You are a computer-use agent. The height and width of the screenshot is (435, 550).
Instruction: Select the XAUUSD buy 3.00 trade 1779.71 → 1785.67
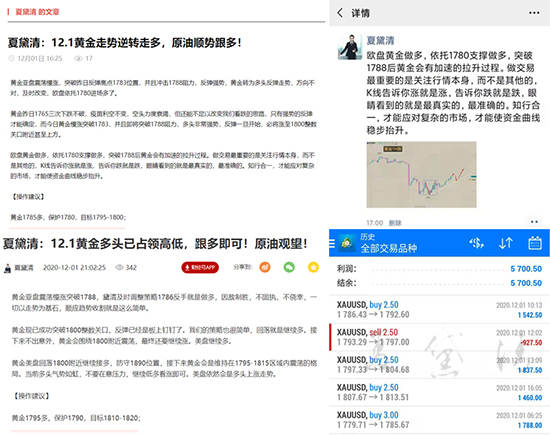tap(439, 420)
